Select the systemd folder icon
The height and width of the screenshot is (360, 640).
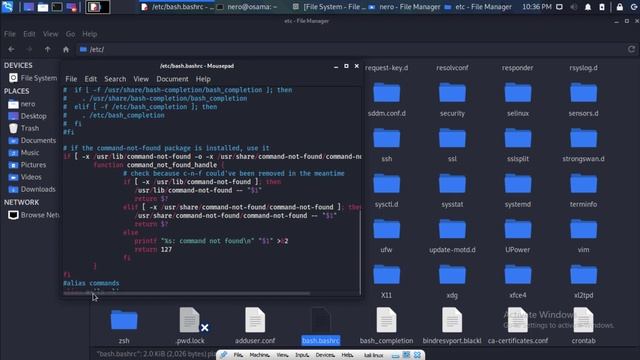(518, 184)
